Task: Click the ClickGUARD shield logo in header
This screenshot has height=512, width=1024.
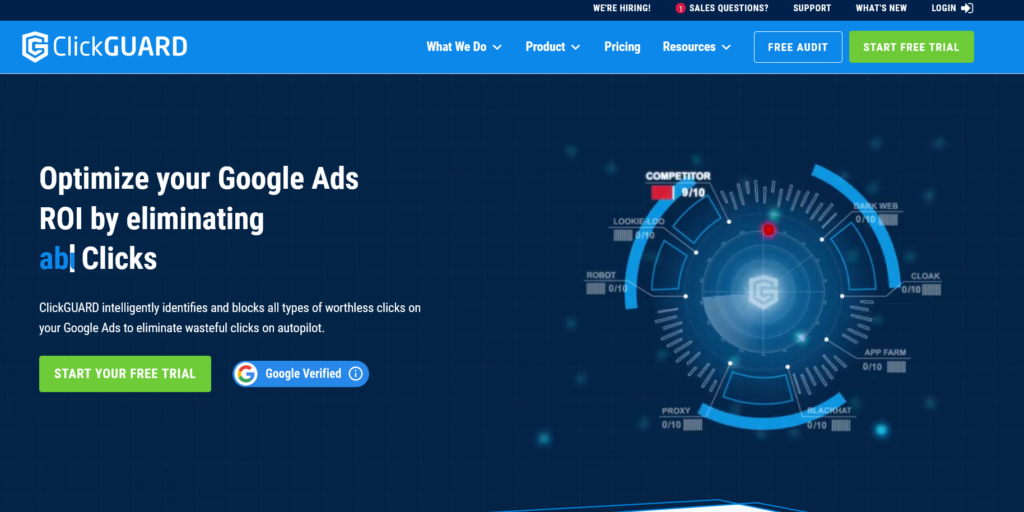Action: (36, 47)
